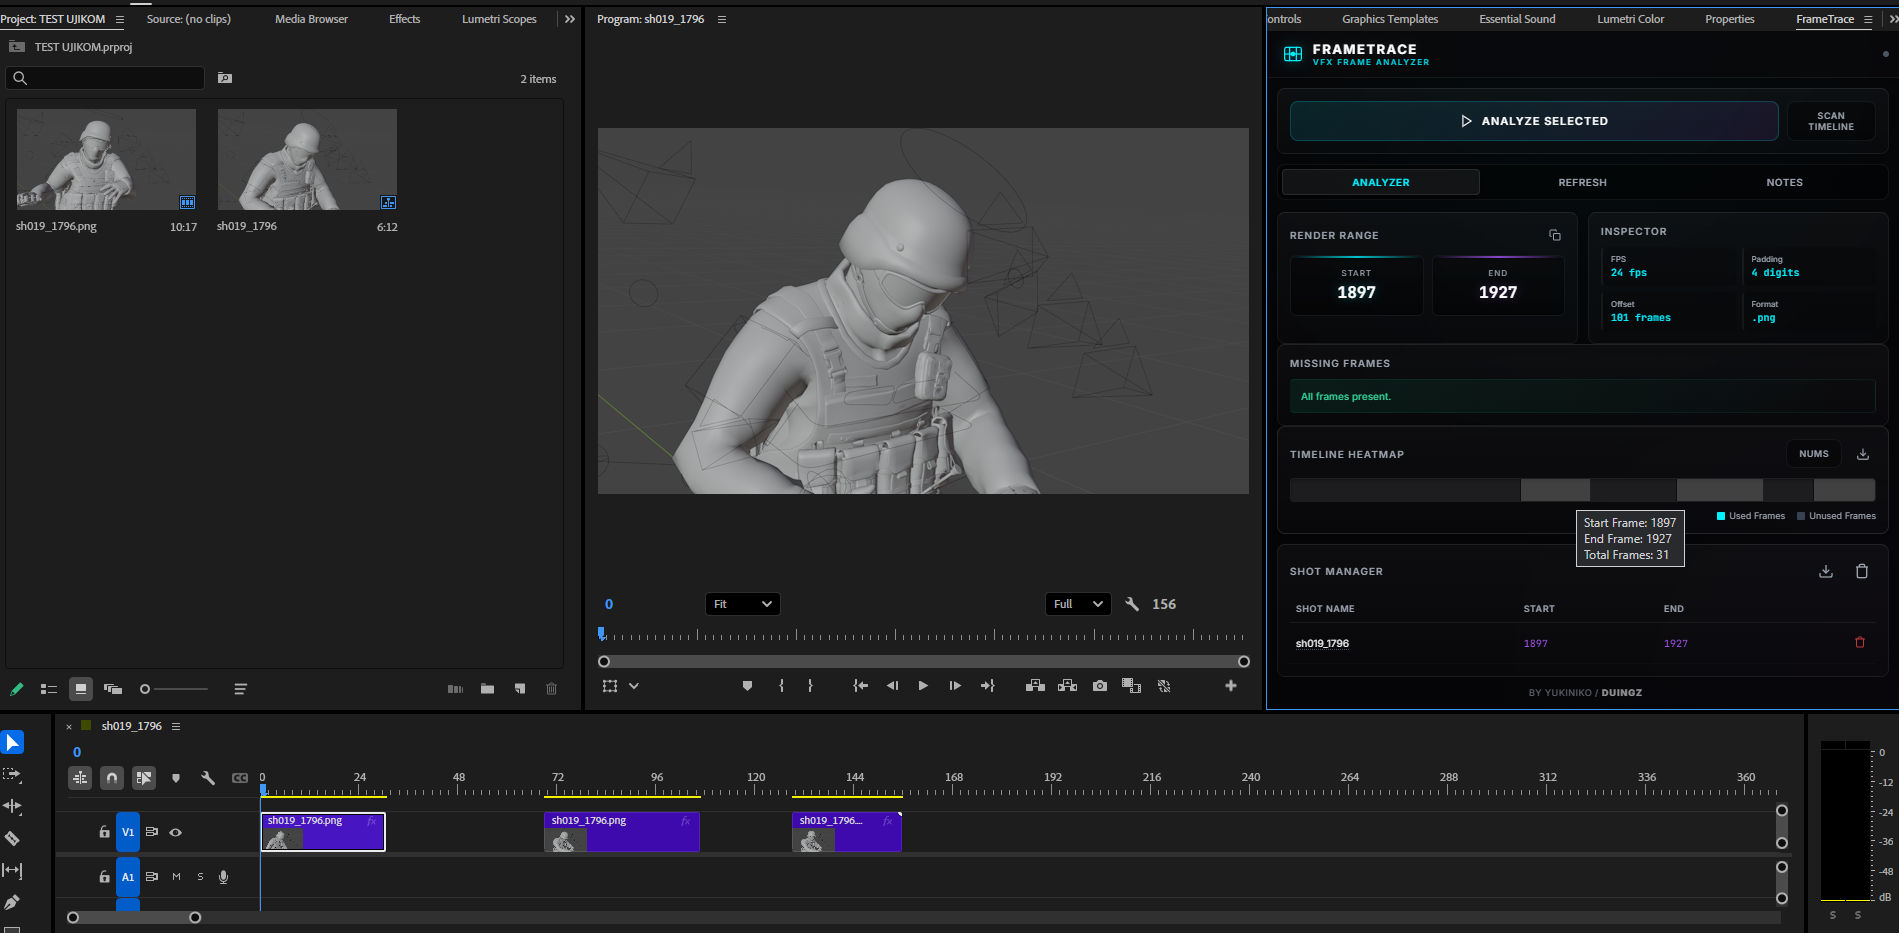Toggle V1 track output eye
The image size is (1899, 933).
tap(176, 832)
